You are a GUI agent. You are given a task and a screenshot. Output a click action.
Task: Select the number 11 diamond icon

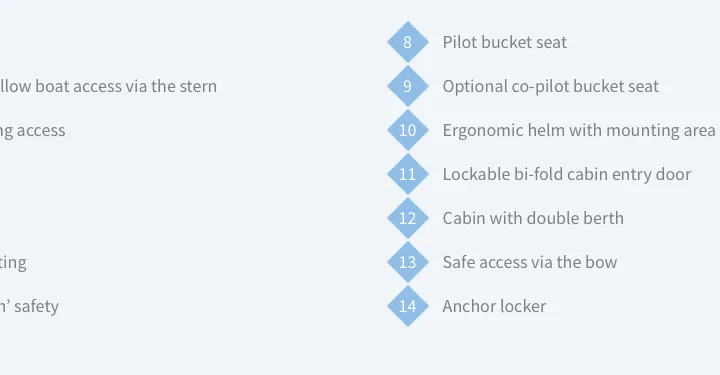click(x=408, y=174)
